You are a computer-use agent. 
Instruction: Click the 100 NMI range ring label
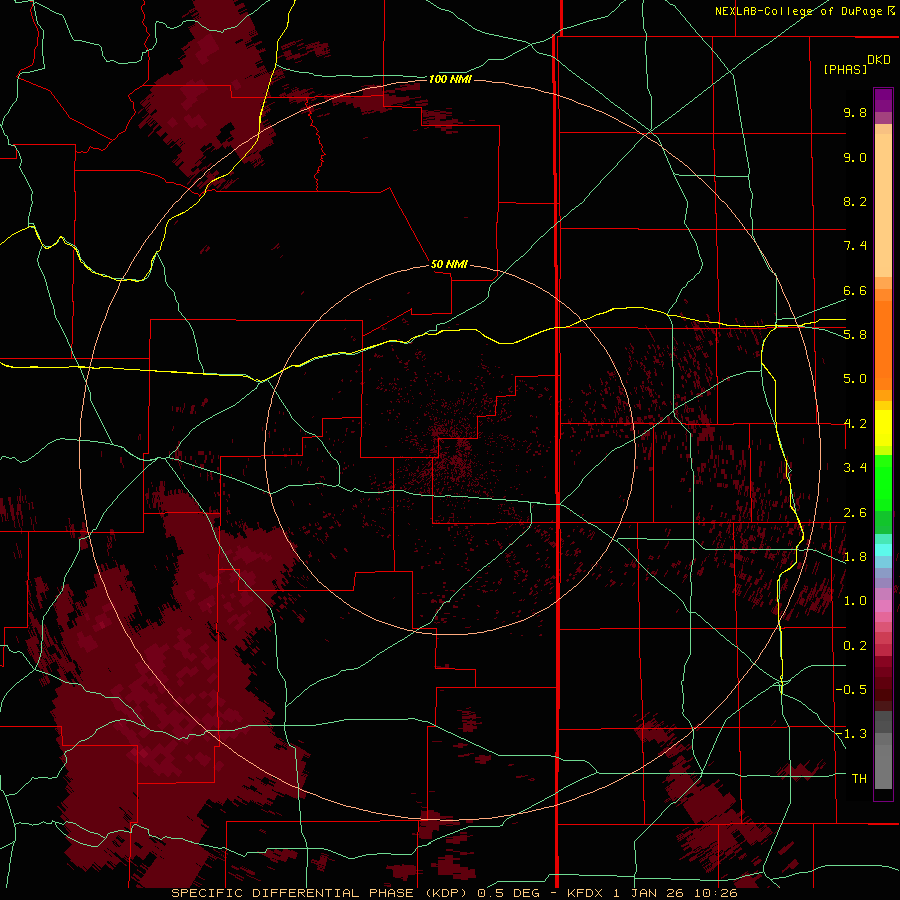[x=450, y=79]
